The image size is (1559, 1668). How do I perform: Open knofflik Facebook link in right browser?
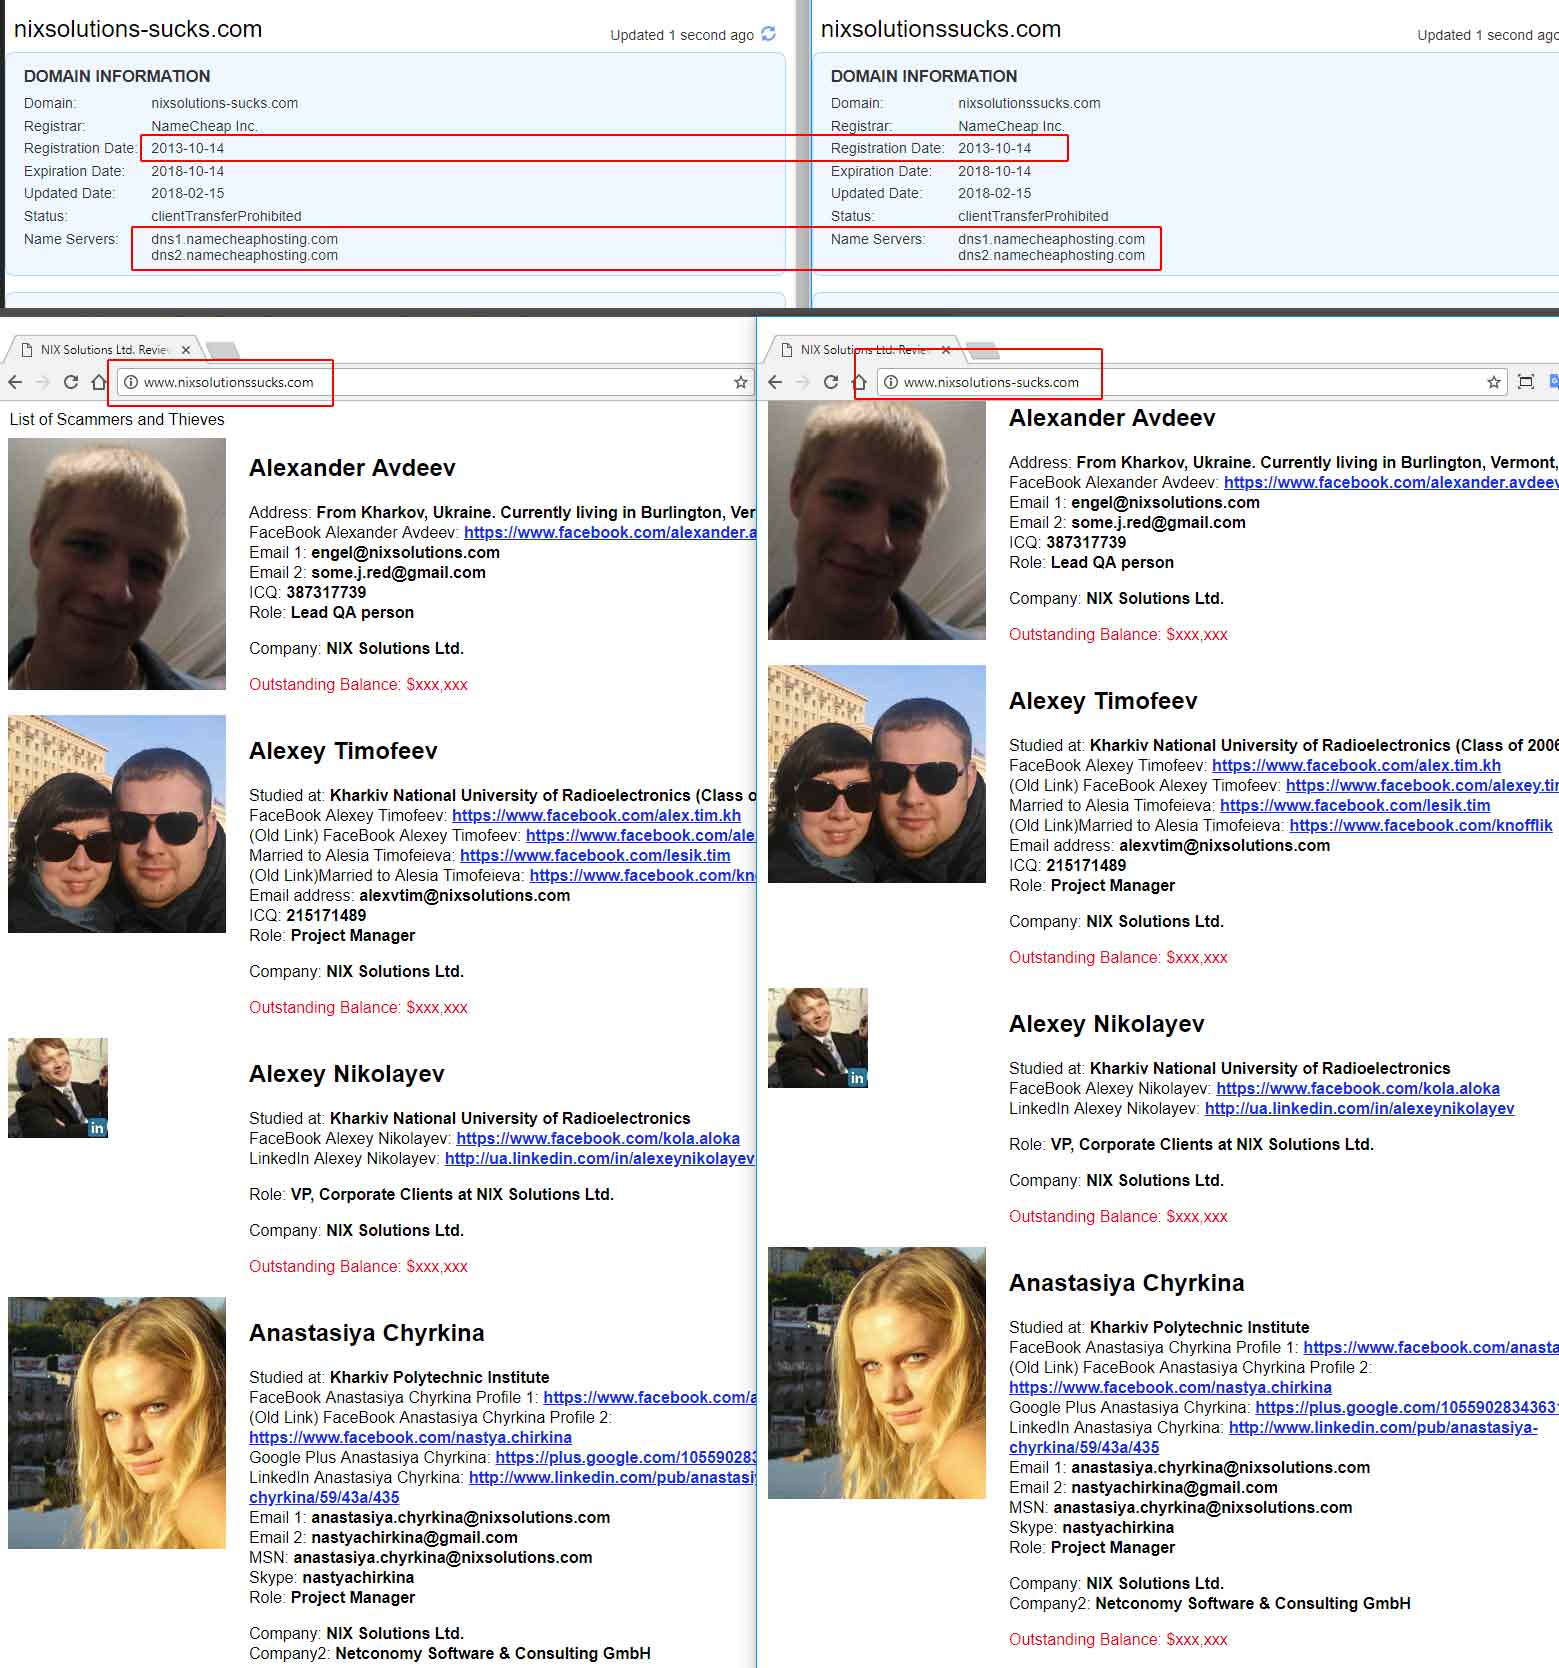[x=1421, y=825]
